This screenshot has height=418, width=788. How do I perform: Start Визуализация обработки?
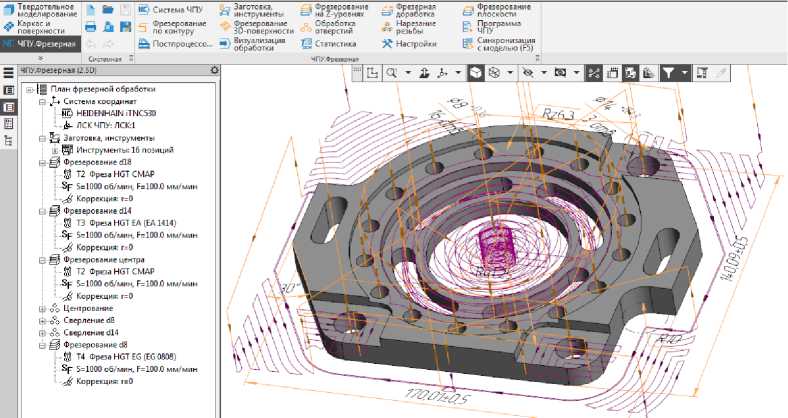pyautogui.click(x=253, y=44)
